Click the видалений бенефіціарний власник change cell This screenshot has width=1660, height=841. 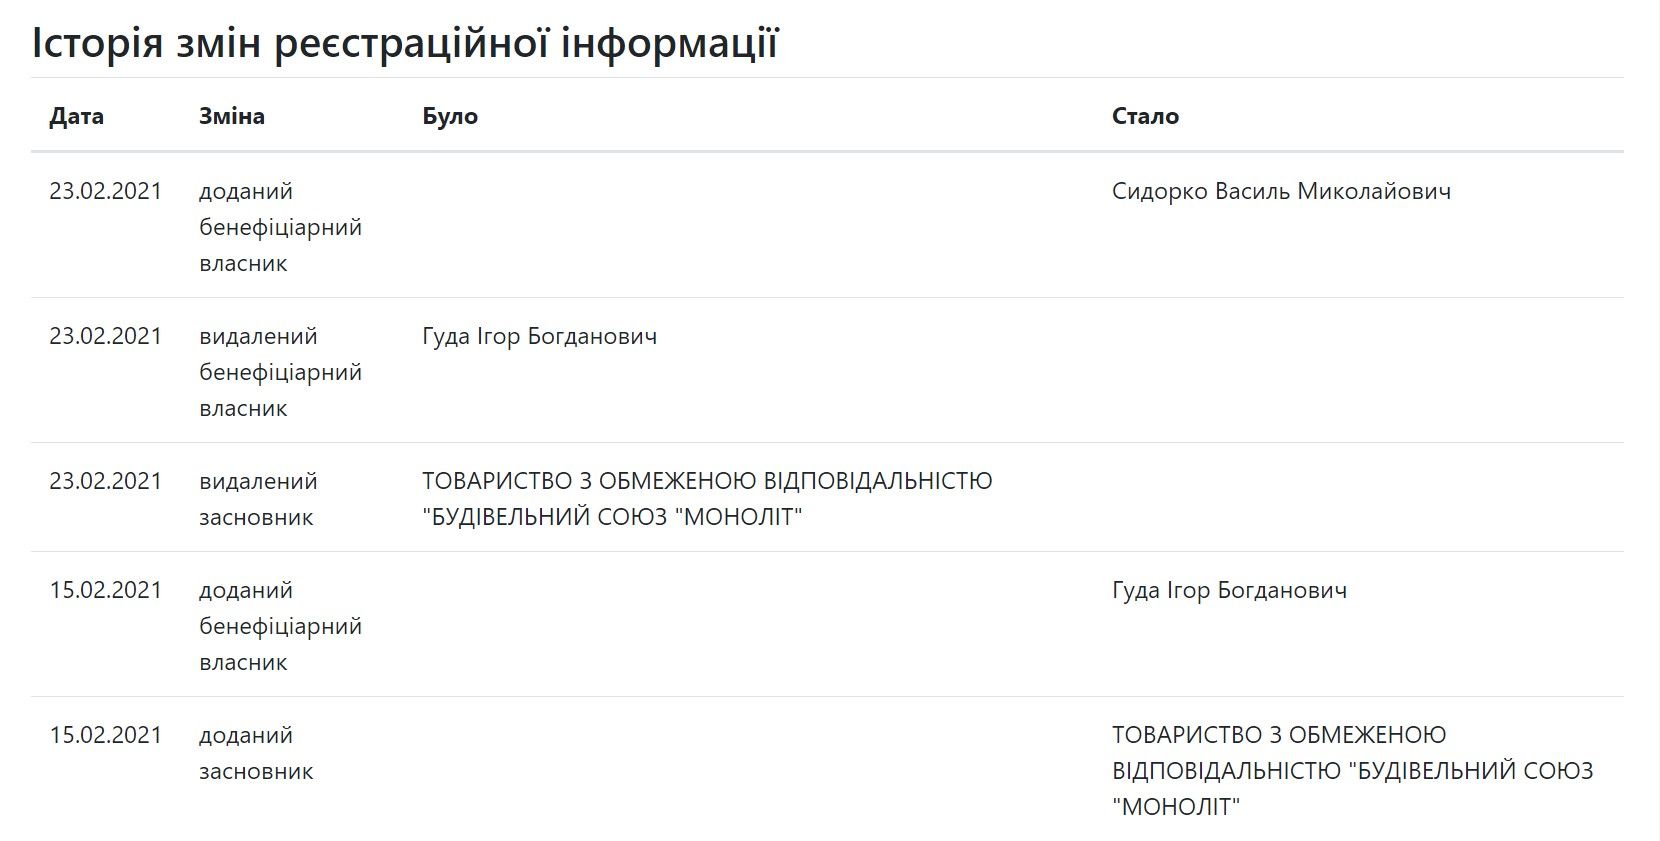[280, 372]
